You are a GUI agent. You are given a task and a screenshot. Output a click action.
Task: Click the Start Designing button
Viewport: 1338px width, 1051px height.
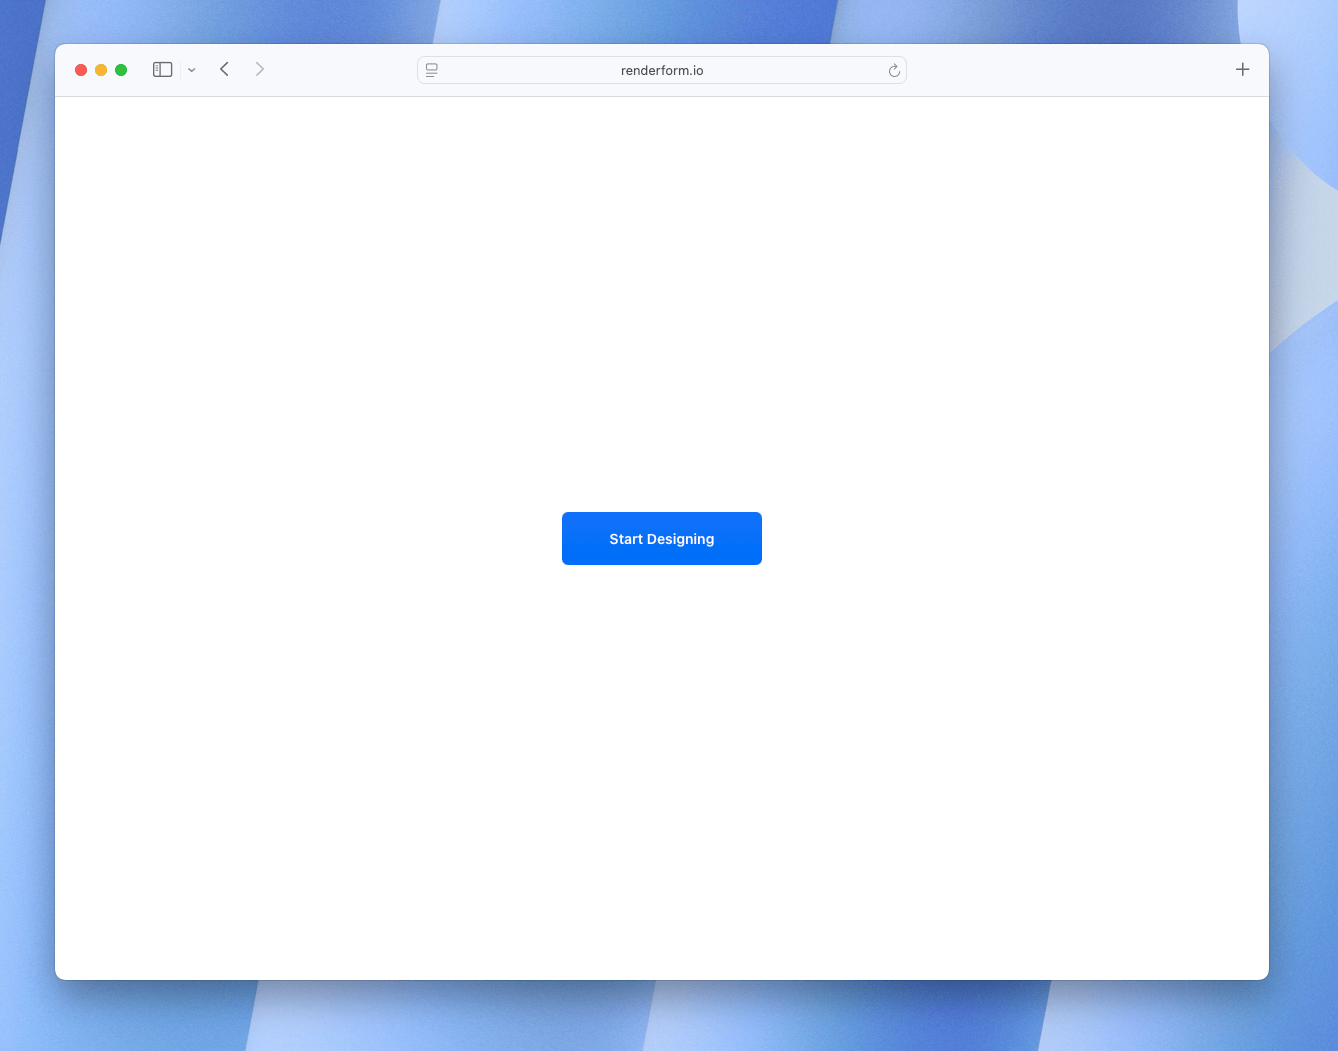coord(661,538)
